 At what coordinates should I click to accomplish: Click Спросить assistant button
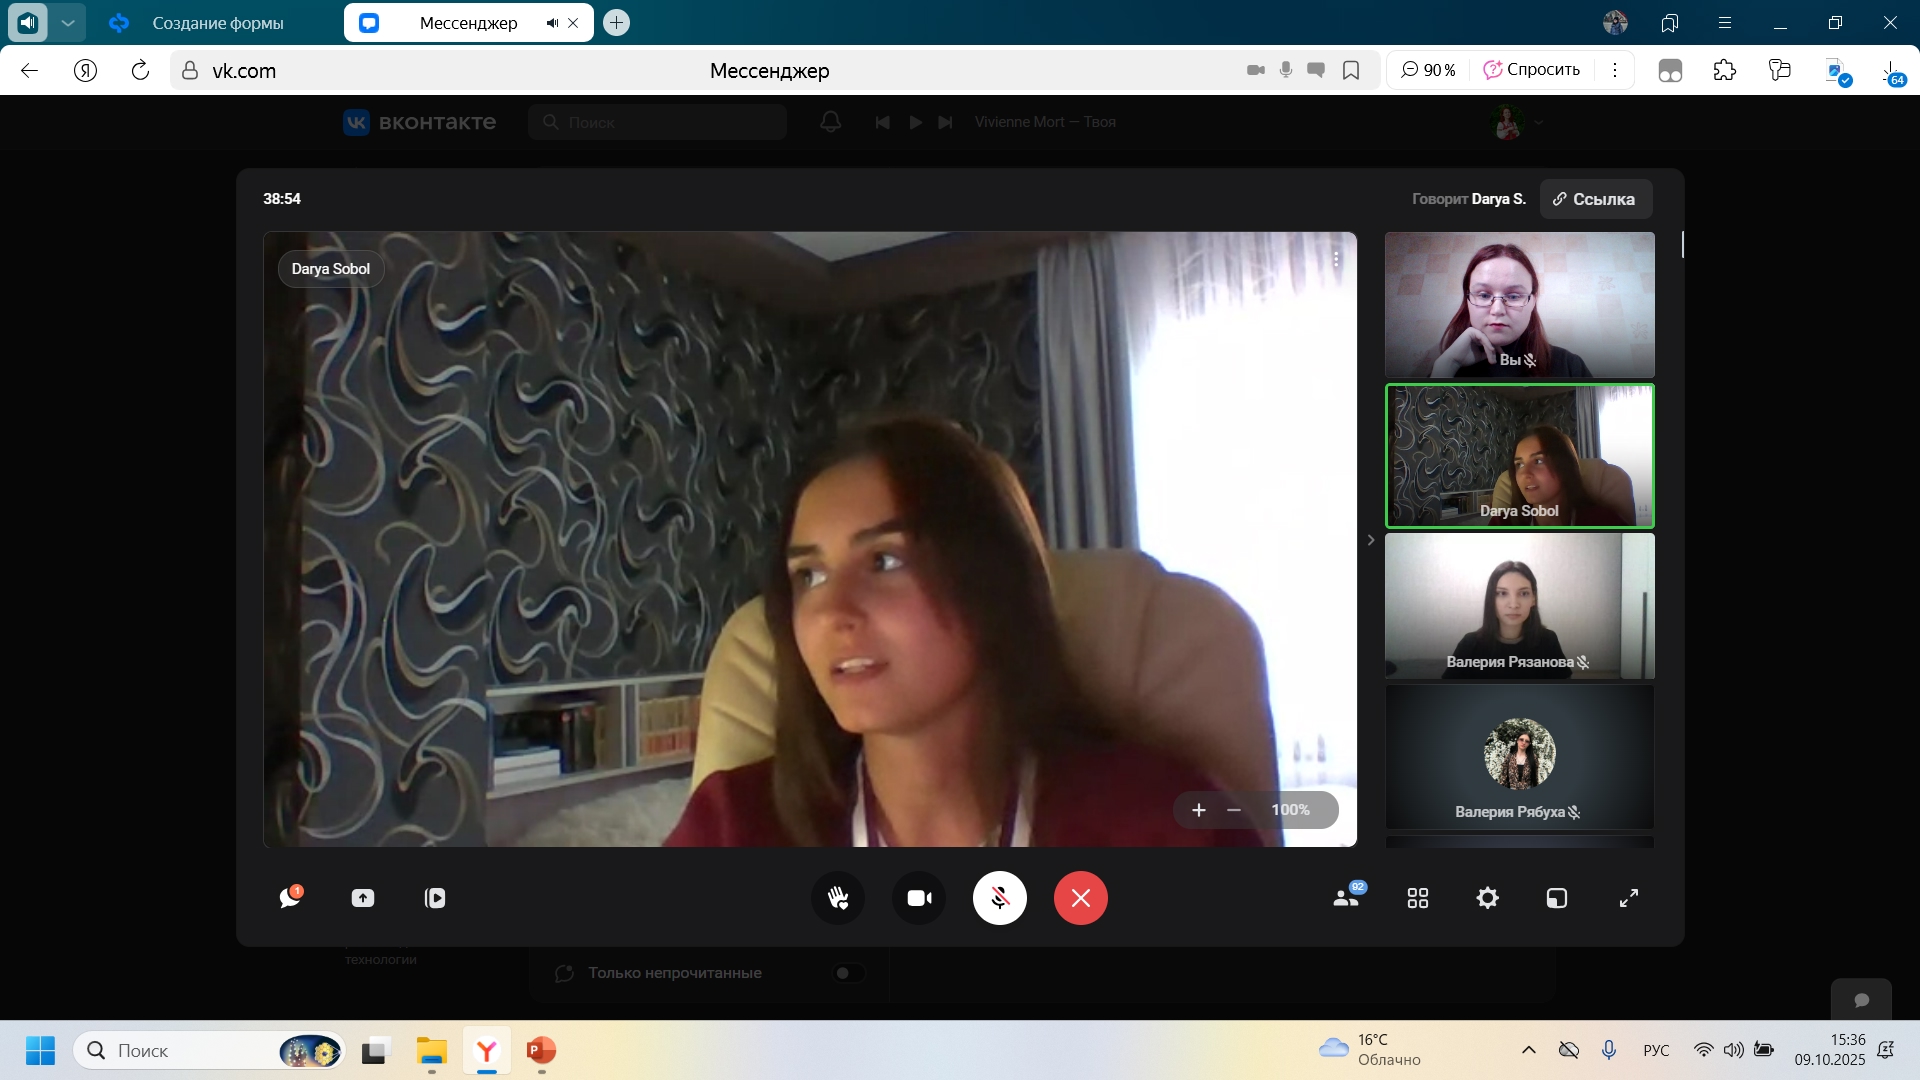1532,70
